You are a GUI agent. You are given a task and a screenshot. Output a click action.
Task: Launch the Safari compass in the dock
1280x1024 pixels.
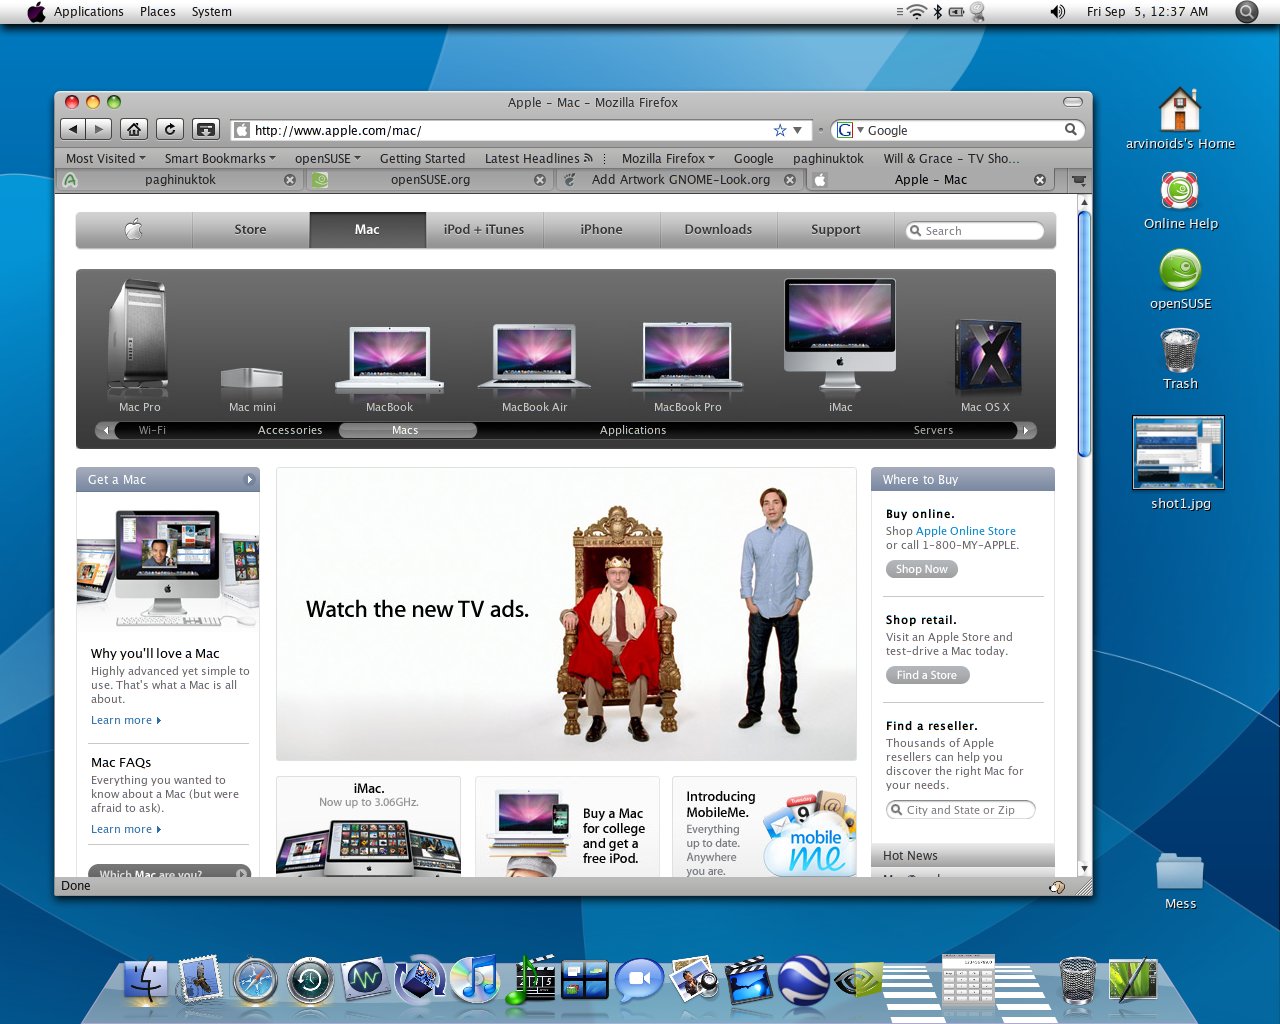click(x=255, y=981)
